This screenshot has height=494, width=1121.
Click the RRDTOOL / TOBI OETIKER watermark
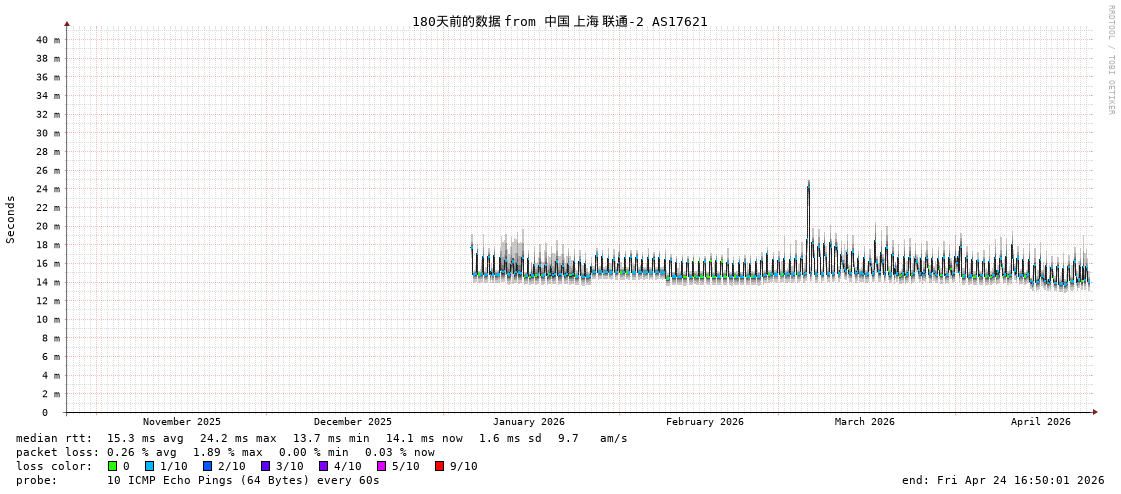[x=1110, y=60]
